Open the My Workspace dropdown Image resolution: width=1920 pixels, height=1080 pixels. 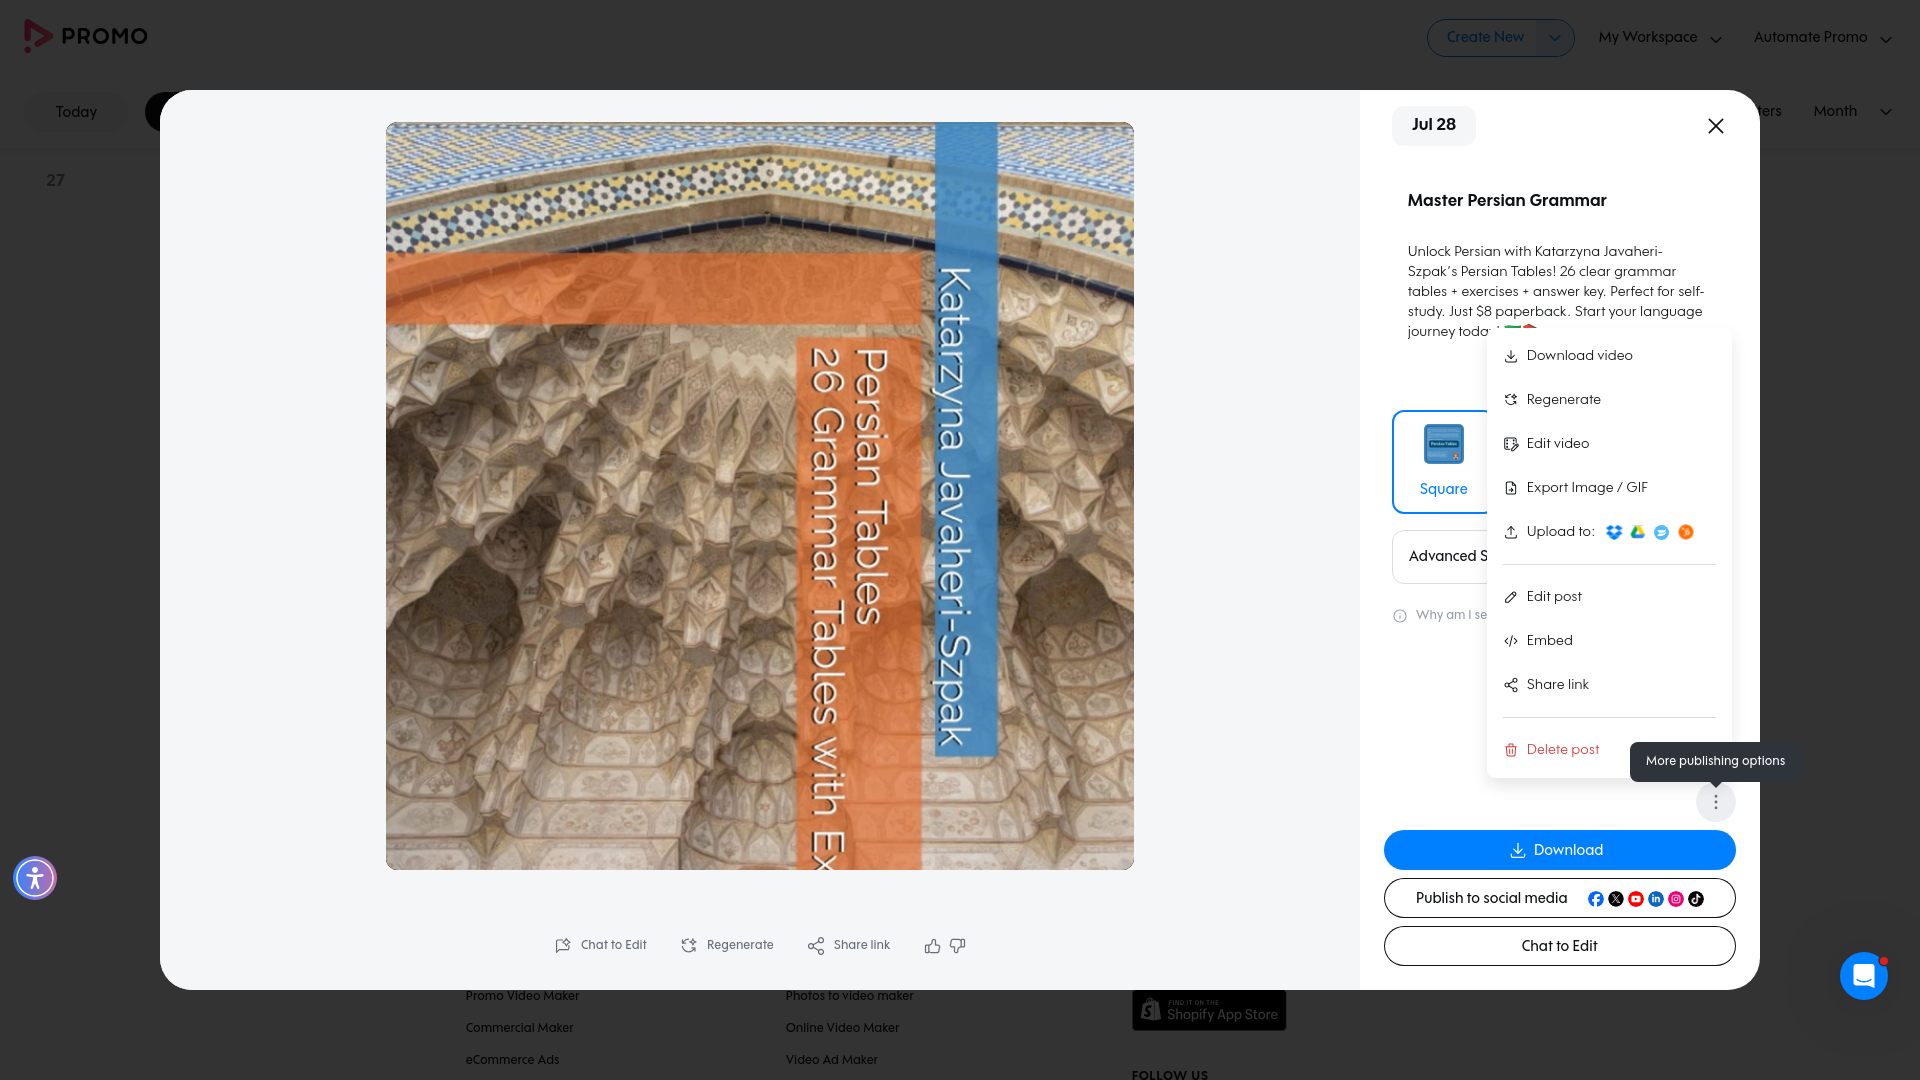[x=1660, y=38]
